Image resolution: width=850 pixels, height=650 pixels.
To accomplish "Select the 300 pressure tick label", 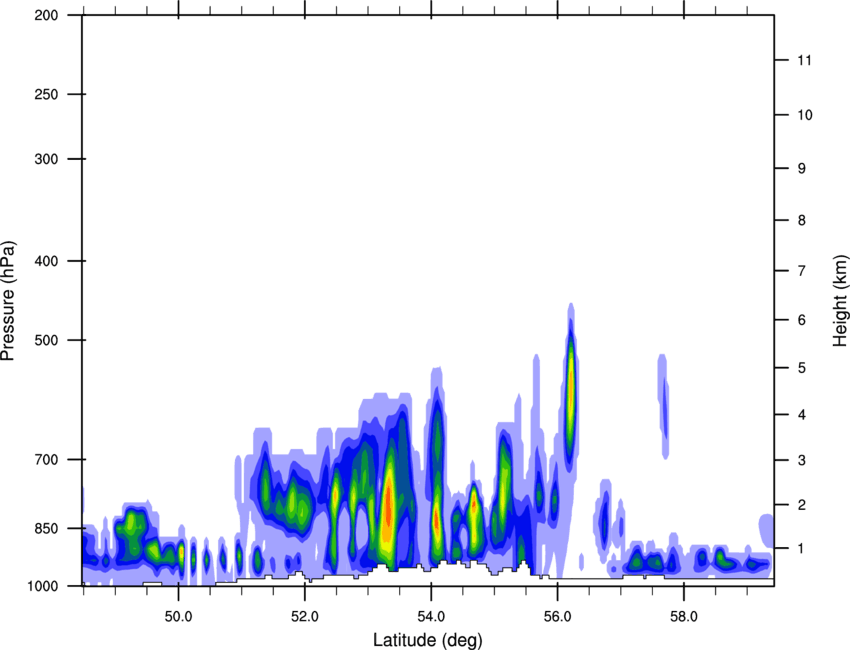I will [46, 159].
